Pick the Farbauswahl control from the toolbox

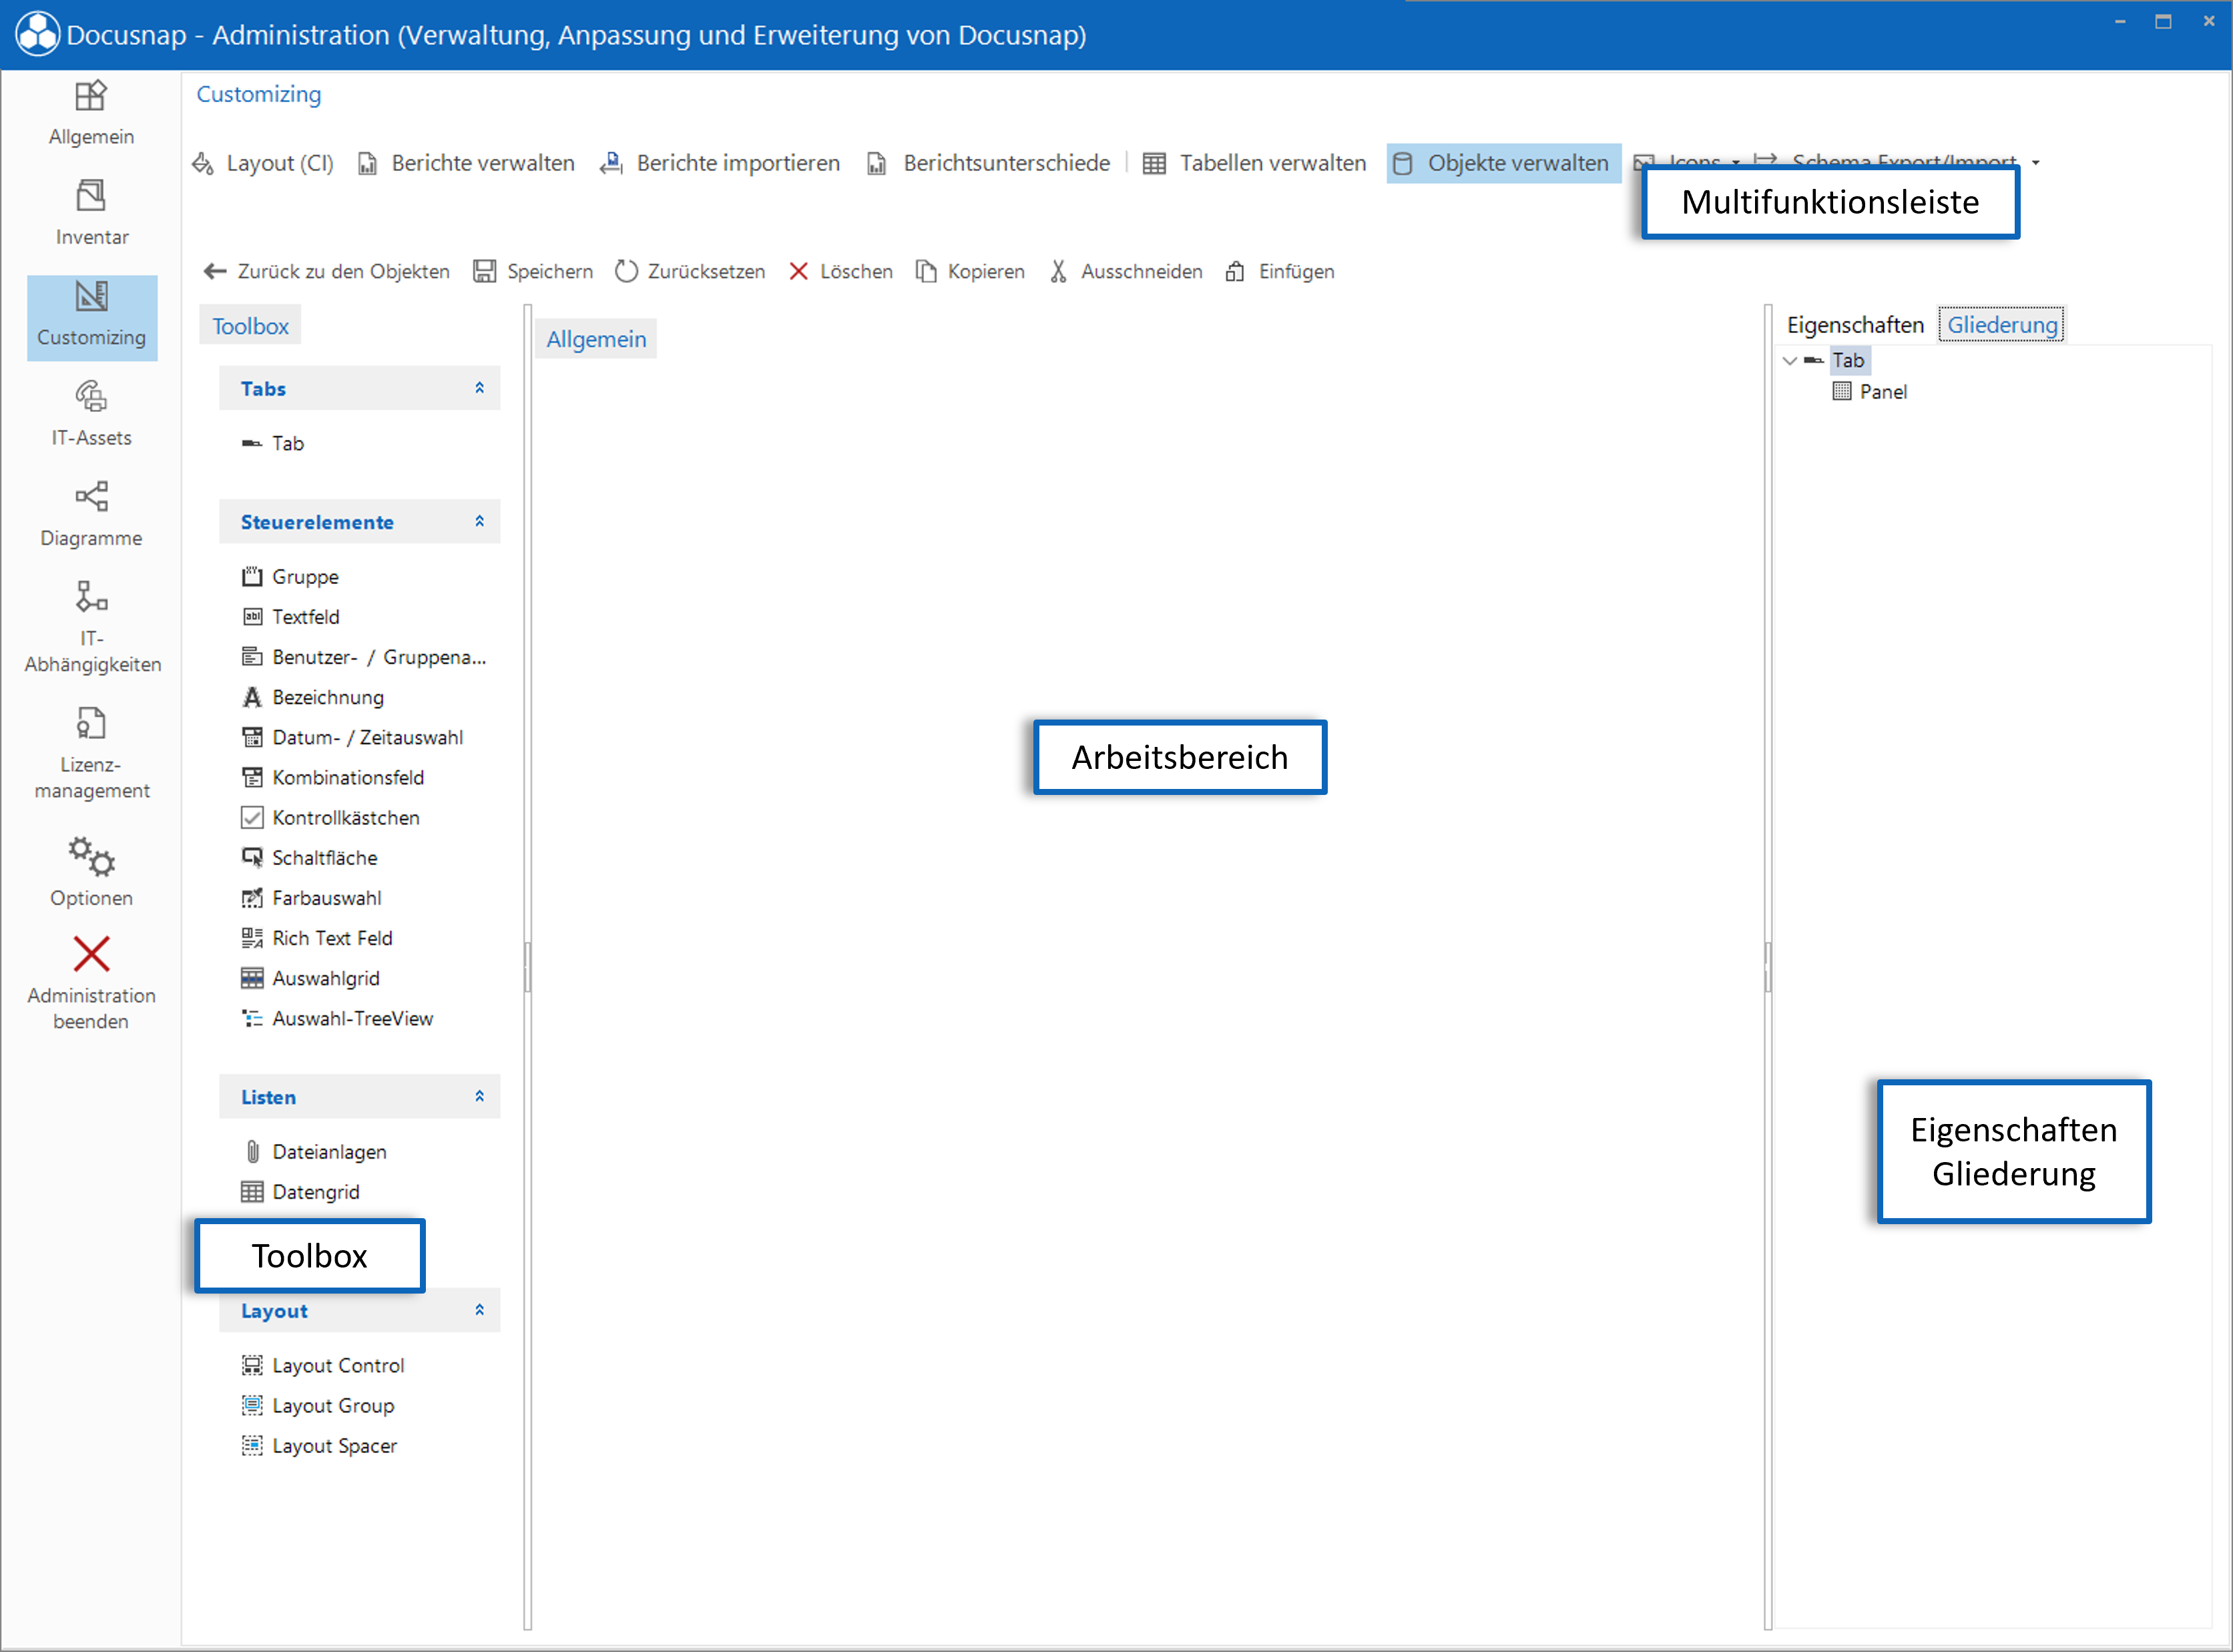(x=312, y=897)
